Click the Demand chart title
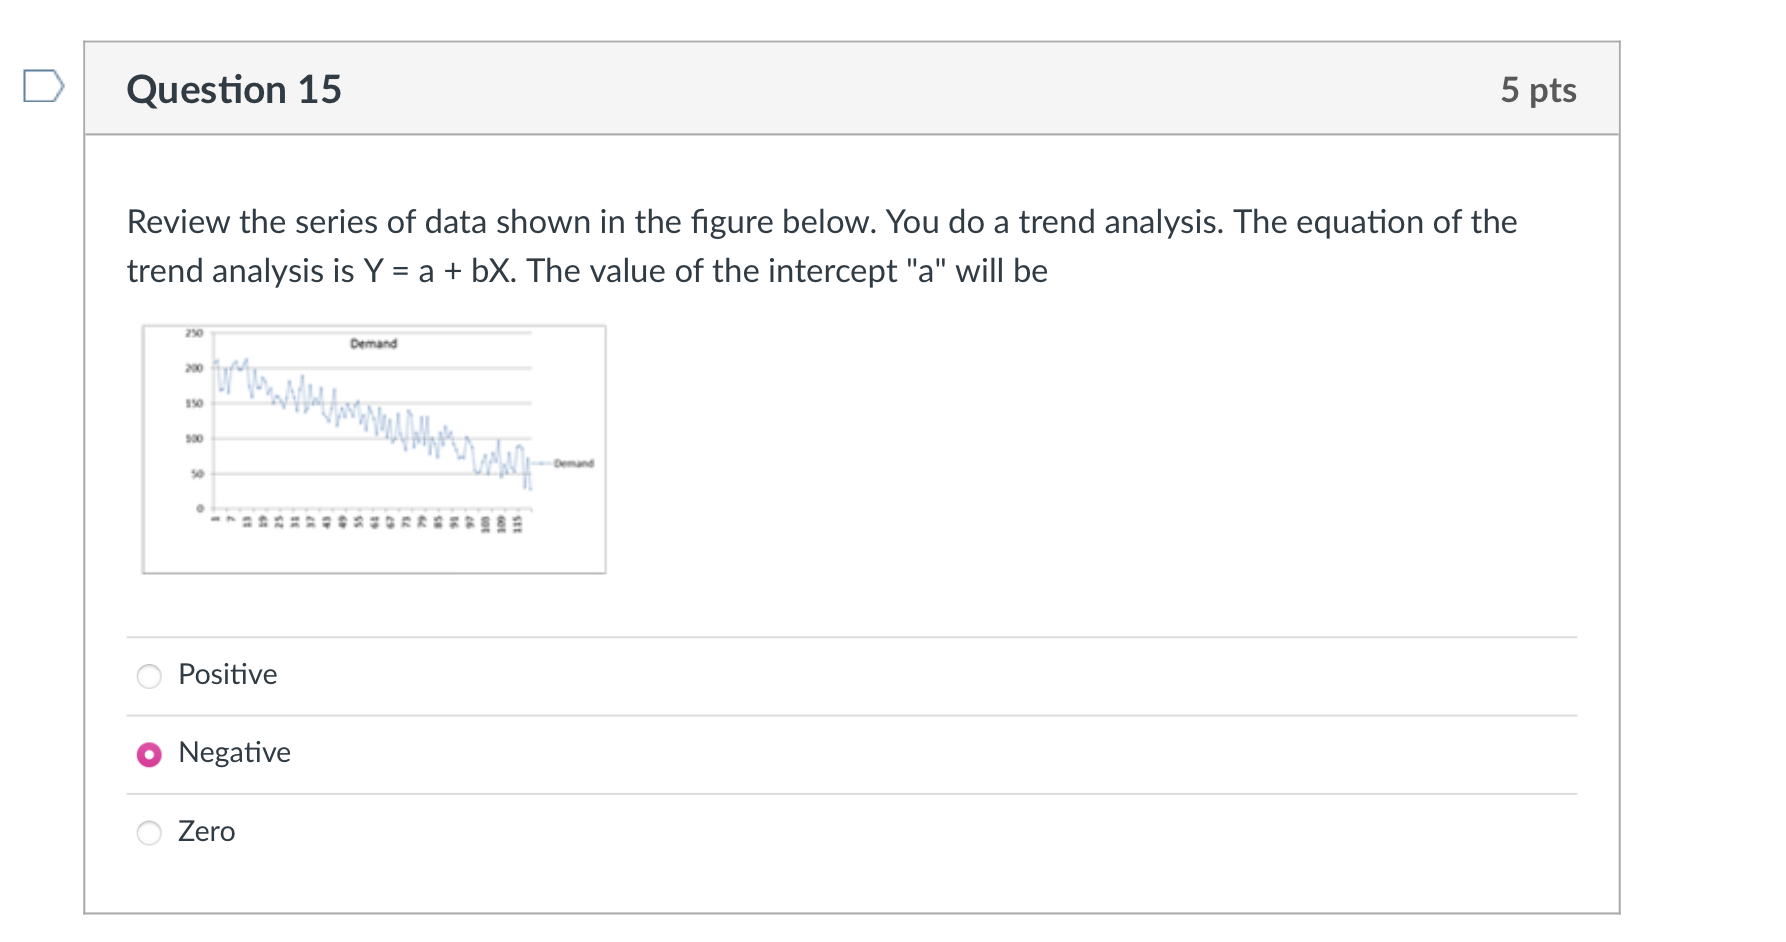 coord(373,344)
